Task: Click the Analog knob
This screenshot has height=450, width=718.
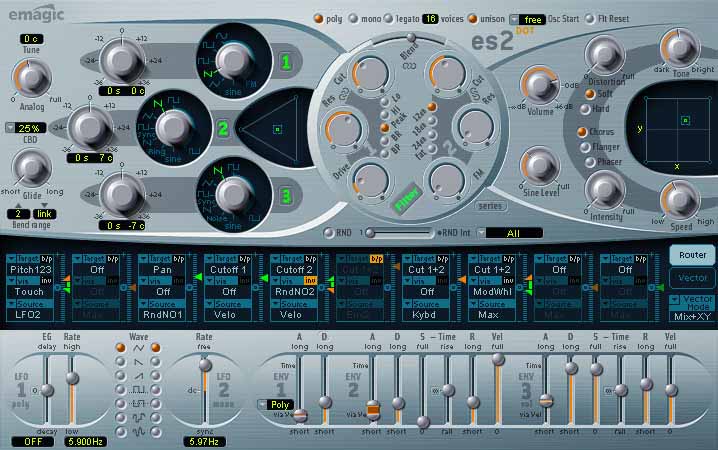Action: tap(31, 78)
